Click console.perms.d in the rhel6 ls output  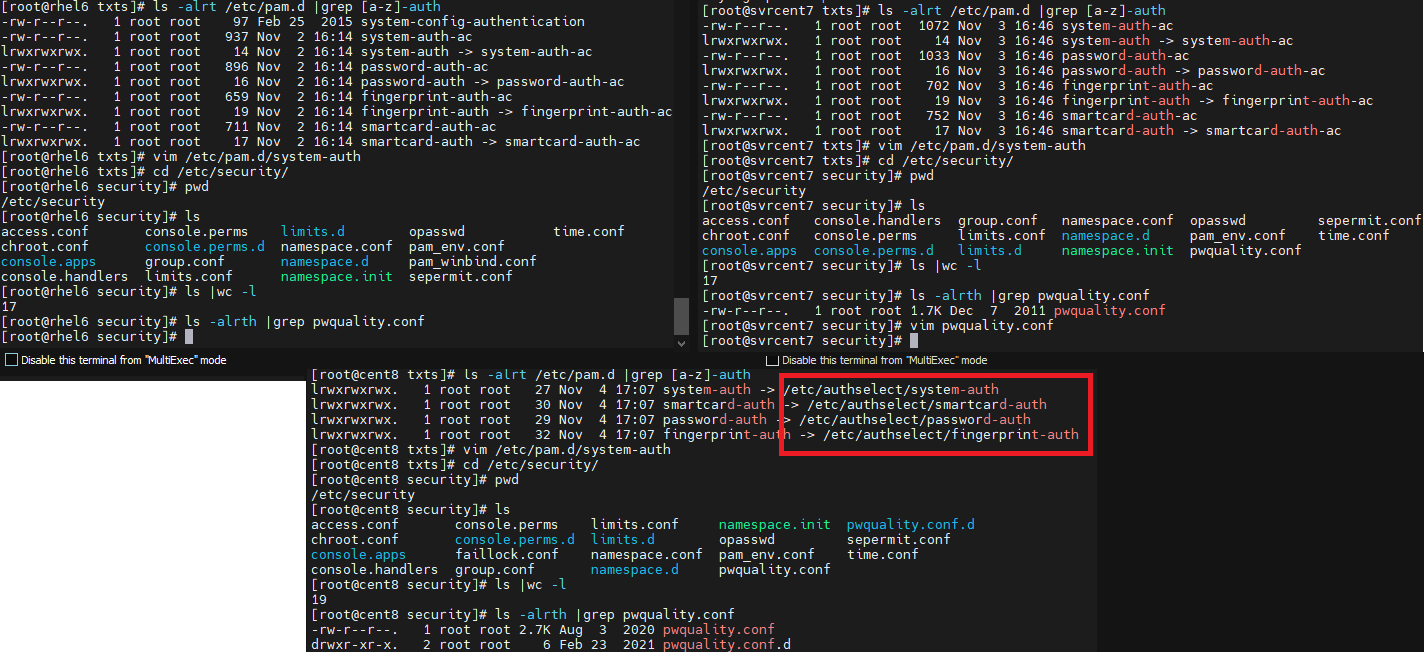pos(205,246)
